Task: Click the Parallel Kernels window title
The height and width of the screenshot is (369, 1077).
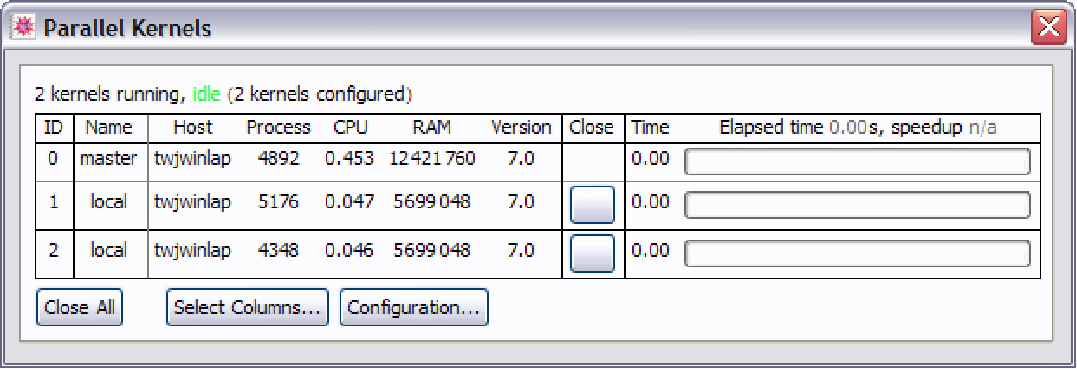Action: click(127, 28)
